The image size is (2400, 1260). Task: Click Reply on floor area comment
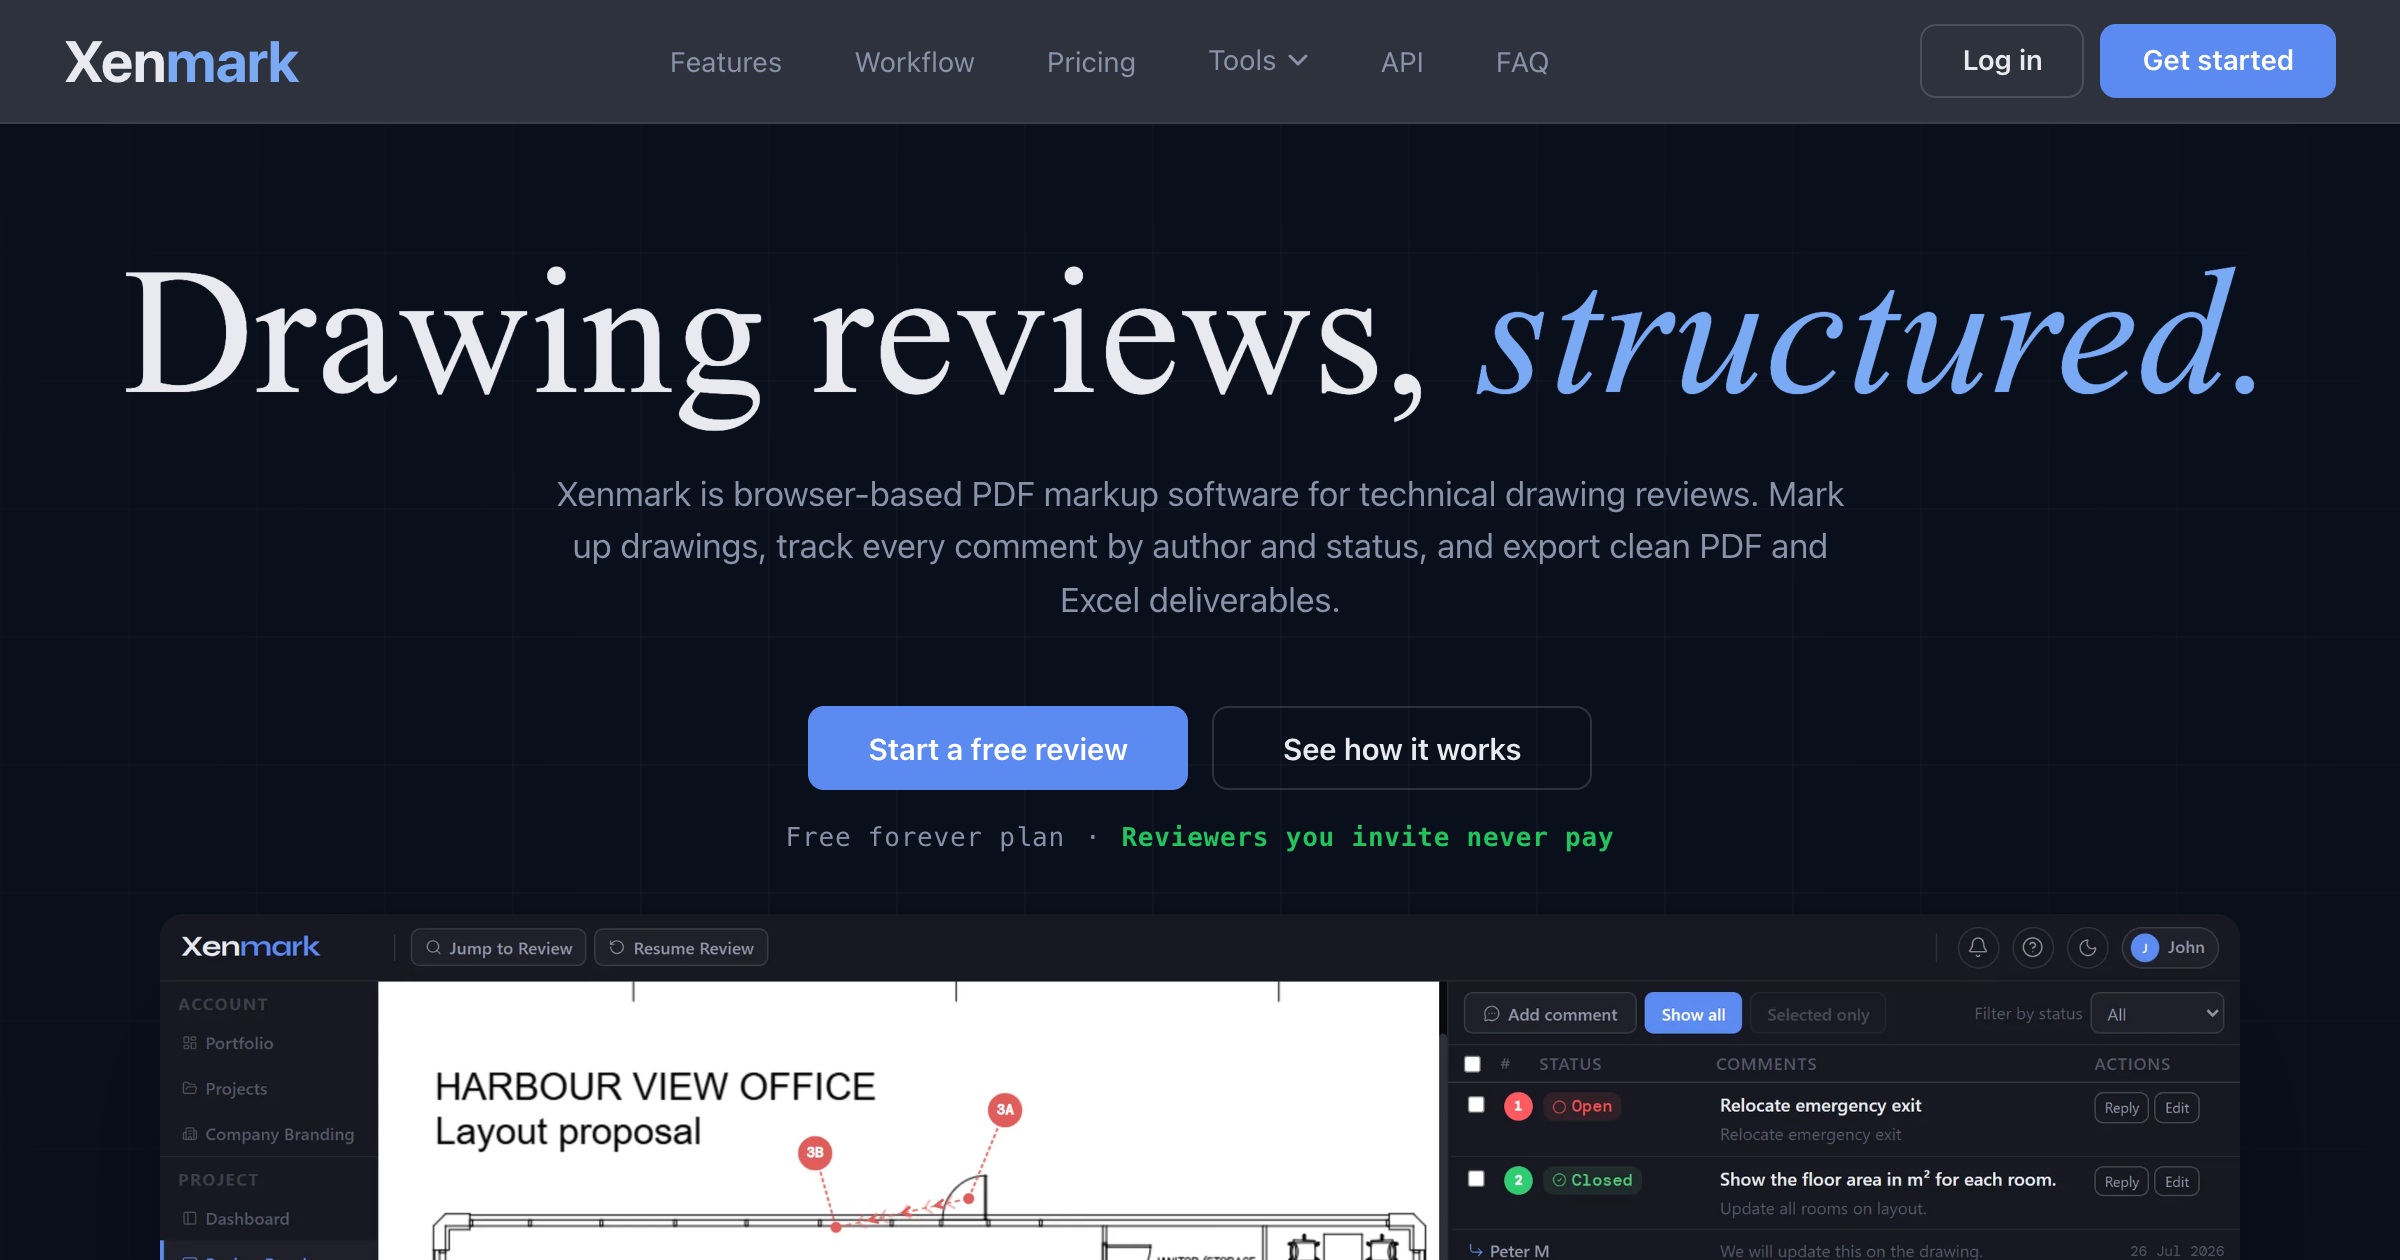coord(2121,1181)
